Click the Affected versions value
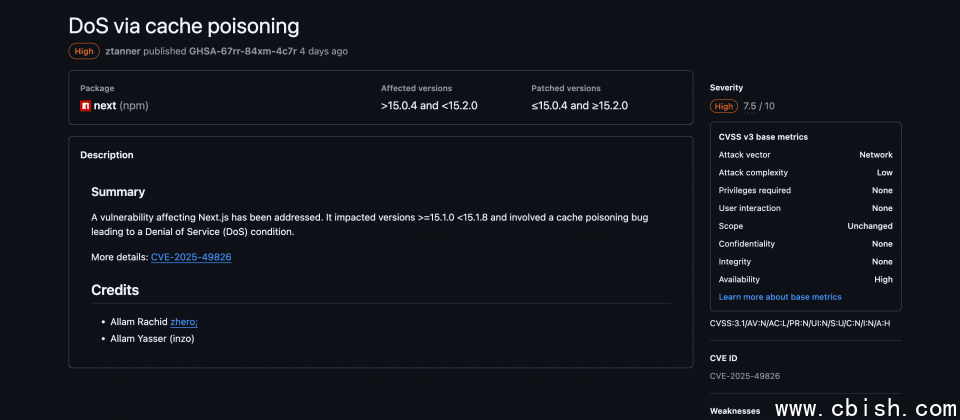This screenshot has height=420, width=960. click(x=429, y=106)
